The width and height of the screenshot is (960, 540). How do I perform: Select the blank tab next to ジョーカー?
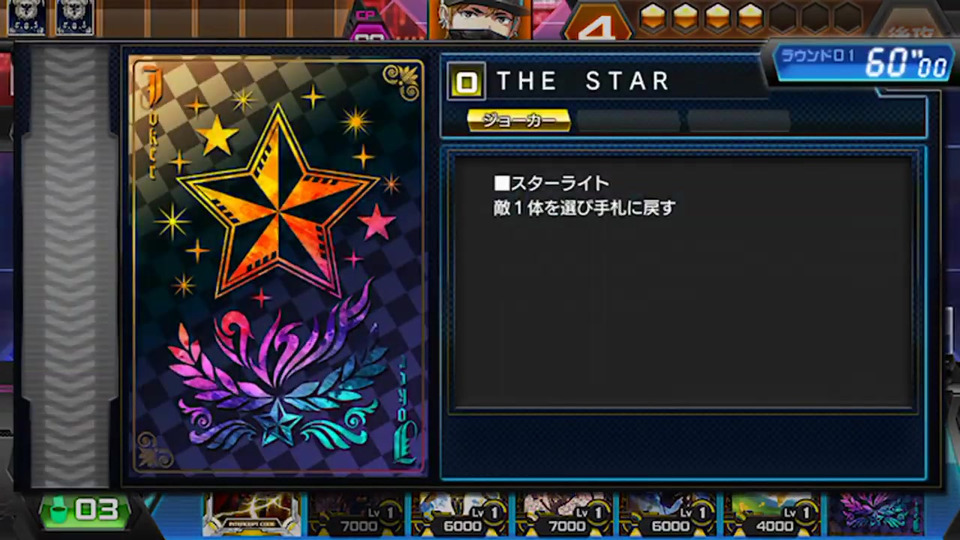[x=628, y=121]
